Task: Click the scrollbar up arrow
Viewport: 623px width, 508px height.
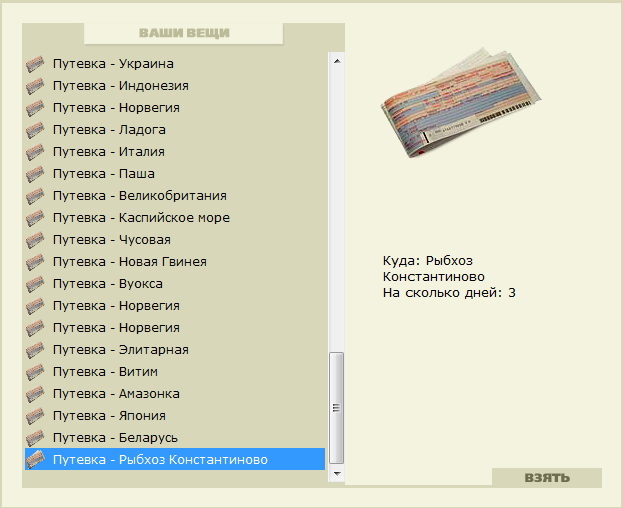Action: tap(337, 61)
